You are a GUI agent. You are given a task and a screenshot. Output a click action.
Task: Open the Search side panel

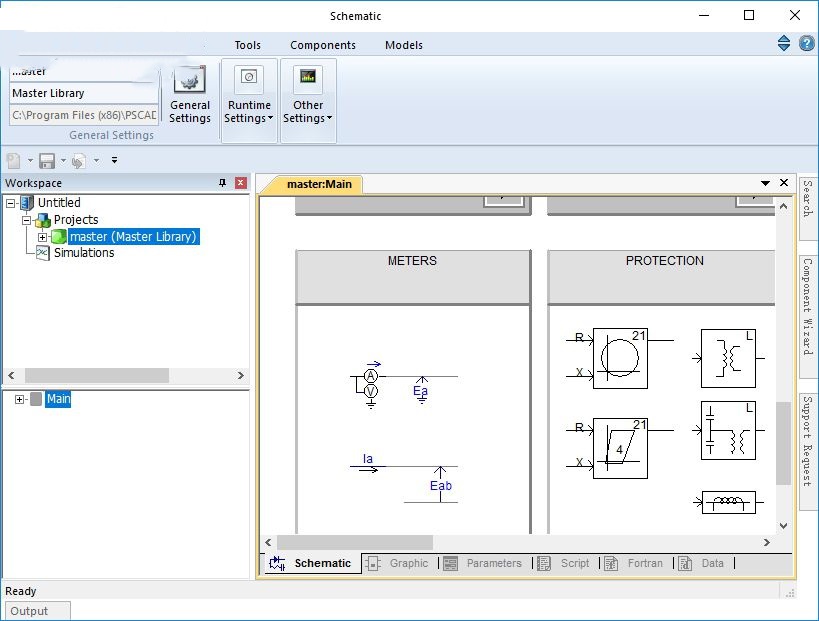pos(808,208)
